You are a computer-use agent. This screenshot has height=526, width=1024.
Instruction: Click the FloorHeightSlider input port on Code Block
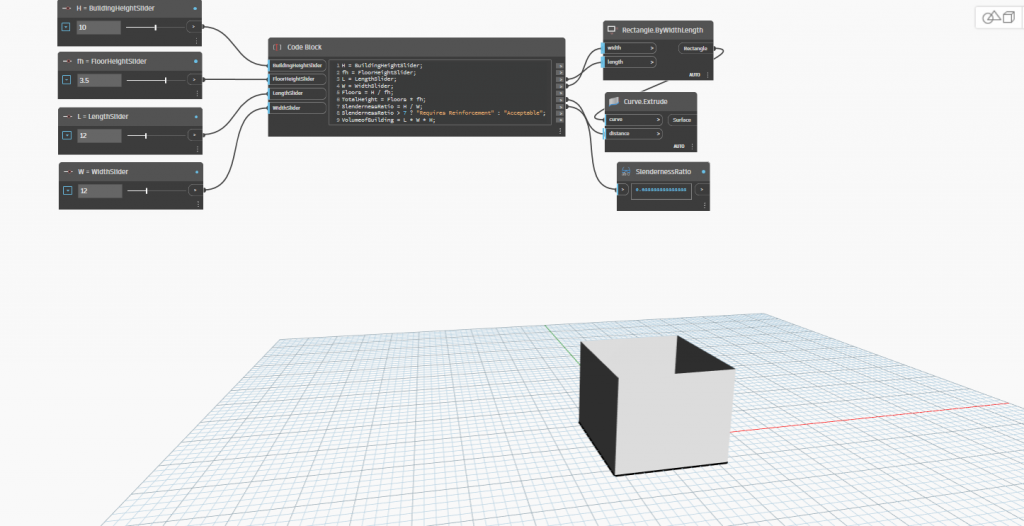(x=297, y=79)
